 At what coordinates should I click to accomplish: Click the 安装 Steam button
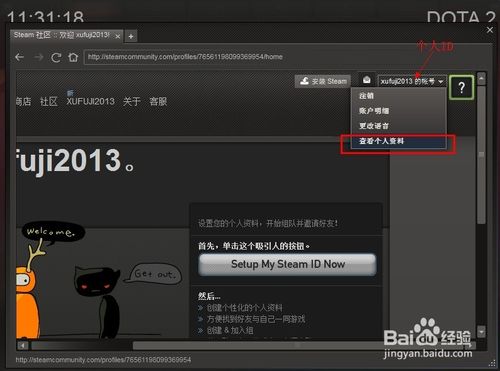point(323,81)
